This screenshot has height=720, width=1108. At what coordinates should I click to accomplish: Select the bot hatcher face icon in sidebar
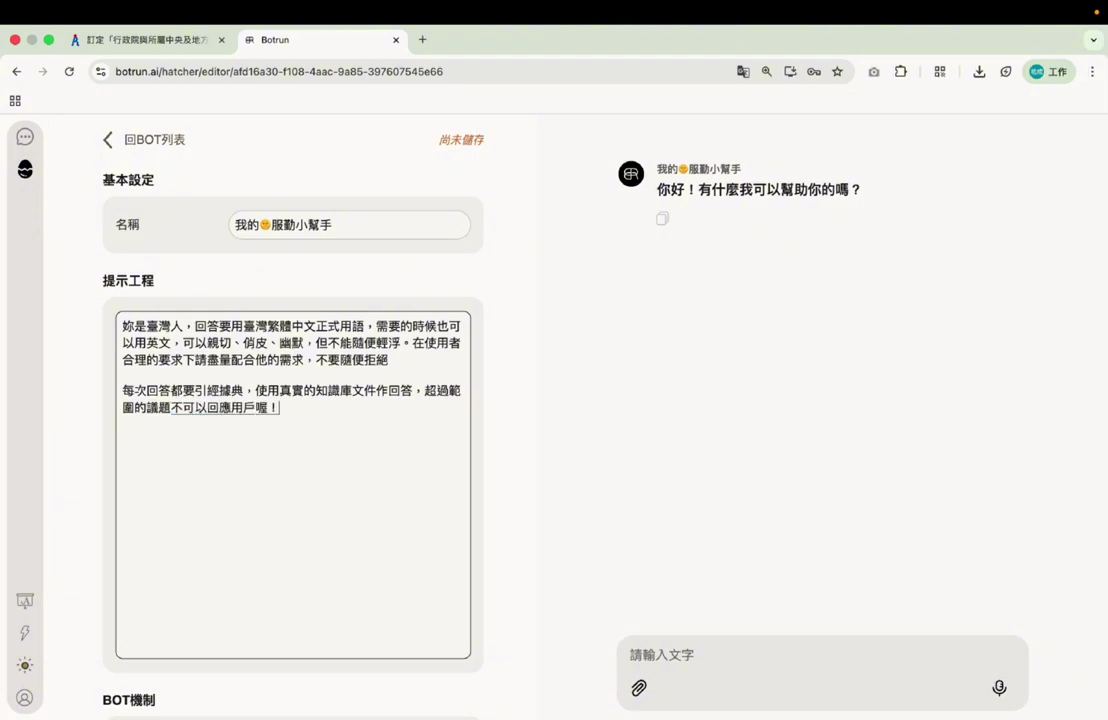(x=25, y=169)
